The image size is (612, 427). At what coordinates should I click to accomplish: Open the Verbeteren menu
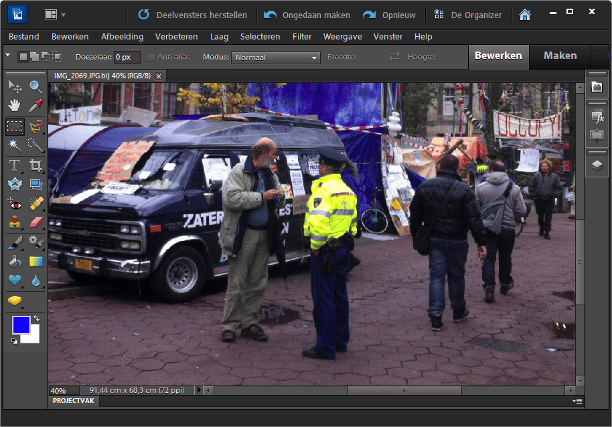click(x=176, y=36)
